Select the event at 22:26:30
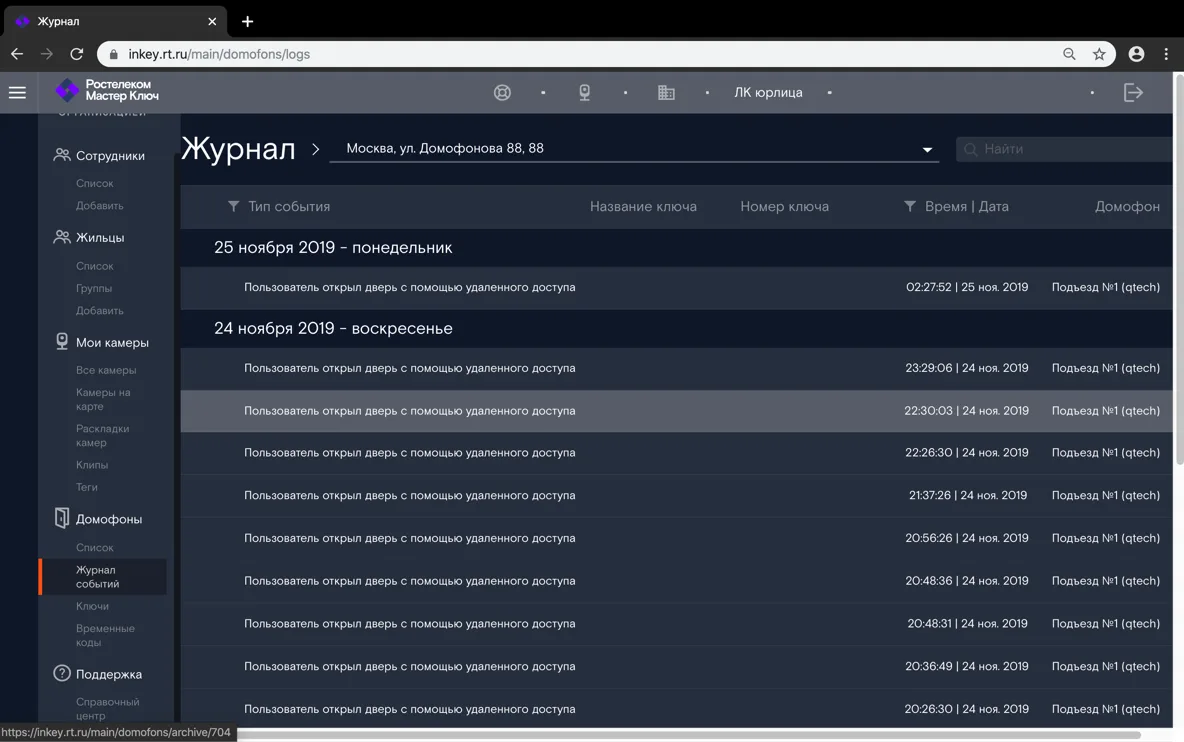Screen dimensions: 1184x742 pyautogui.click(x=677, y=453)
